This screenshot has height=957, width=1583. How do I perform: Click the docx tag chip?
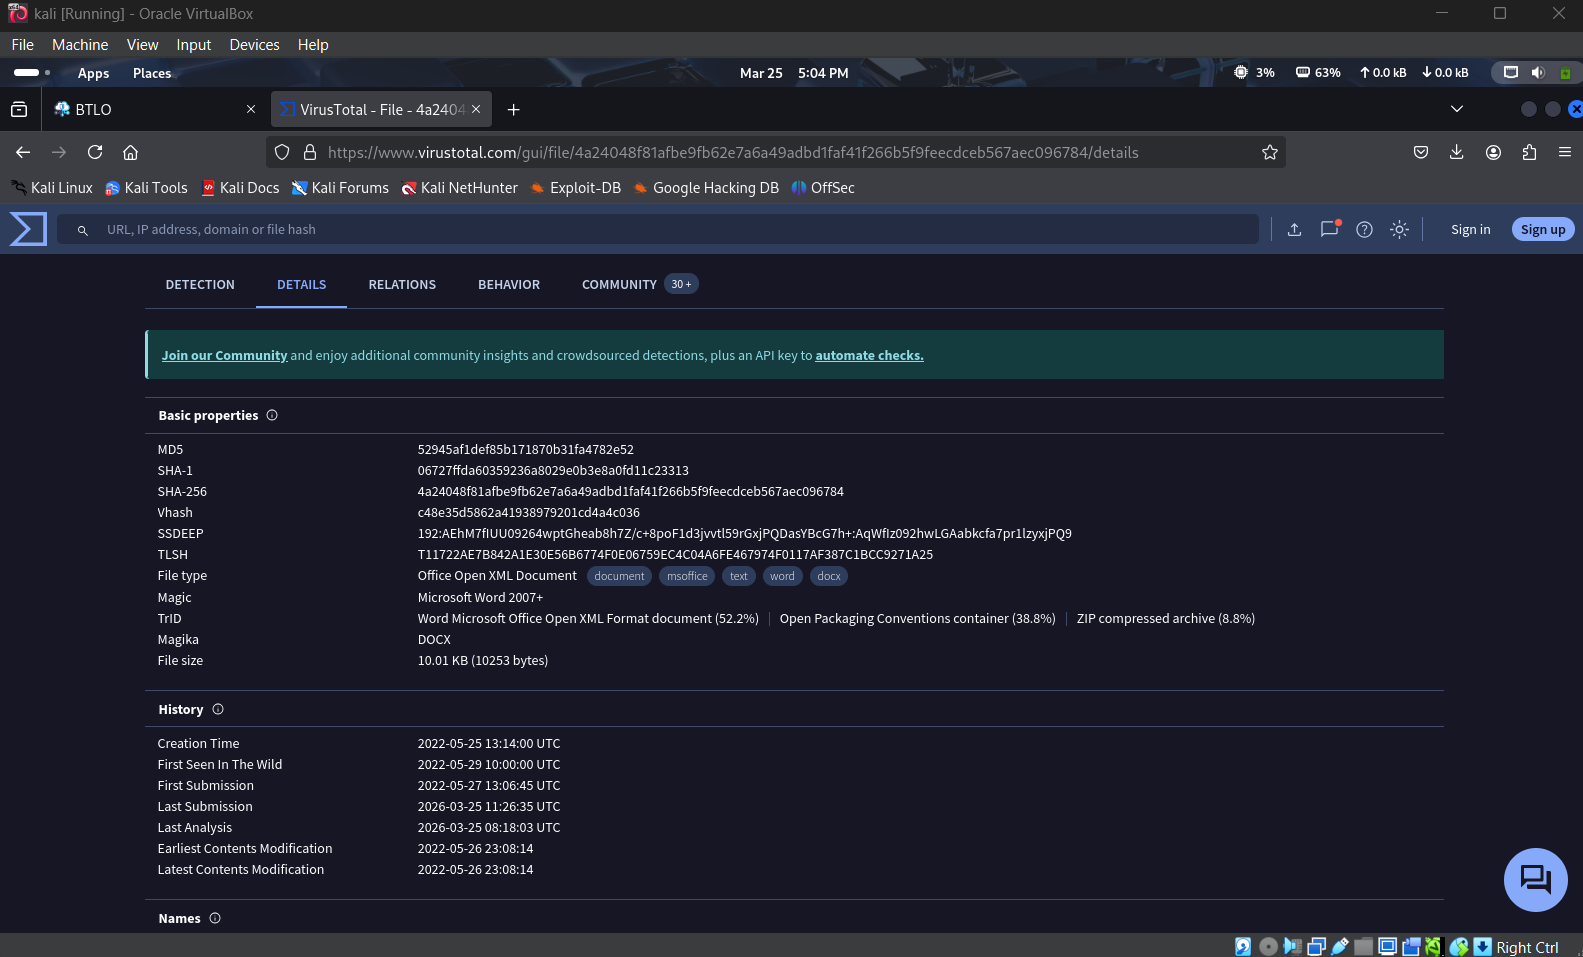829,576
